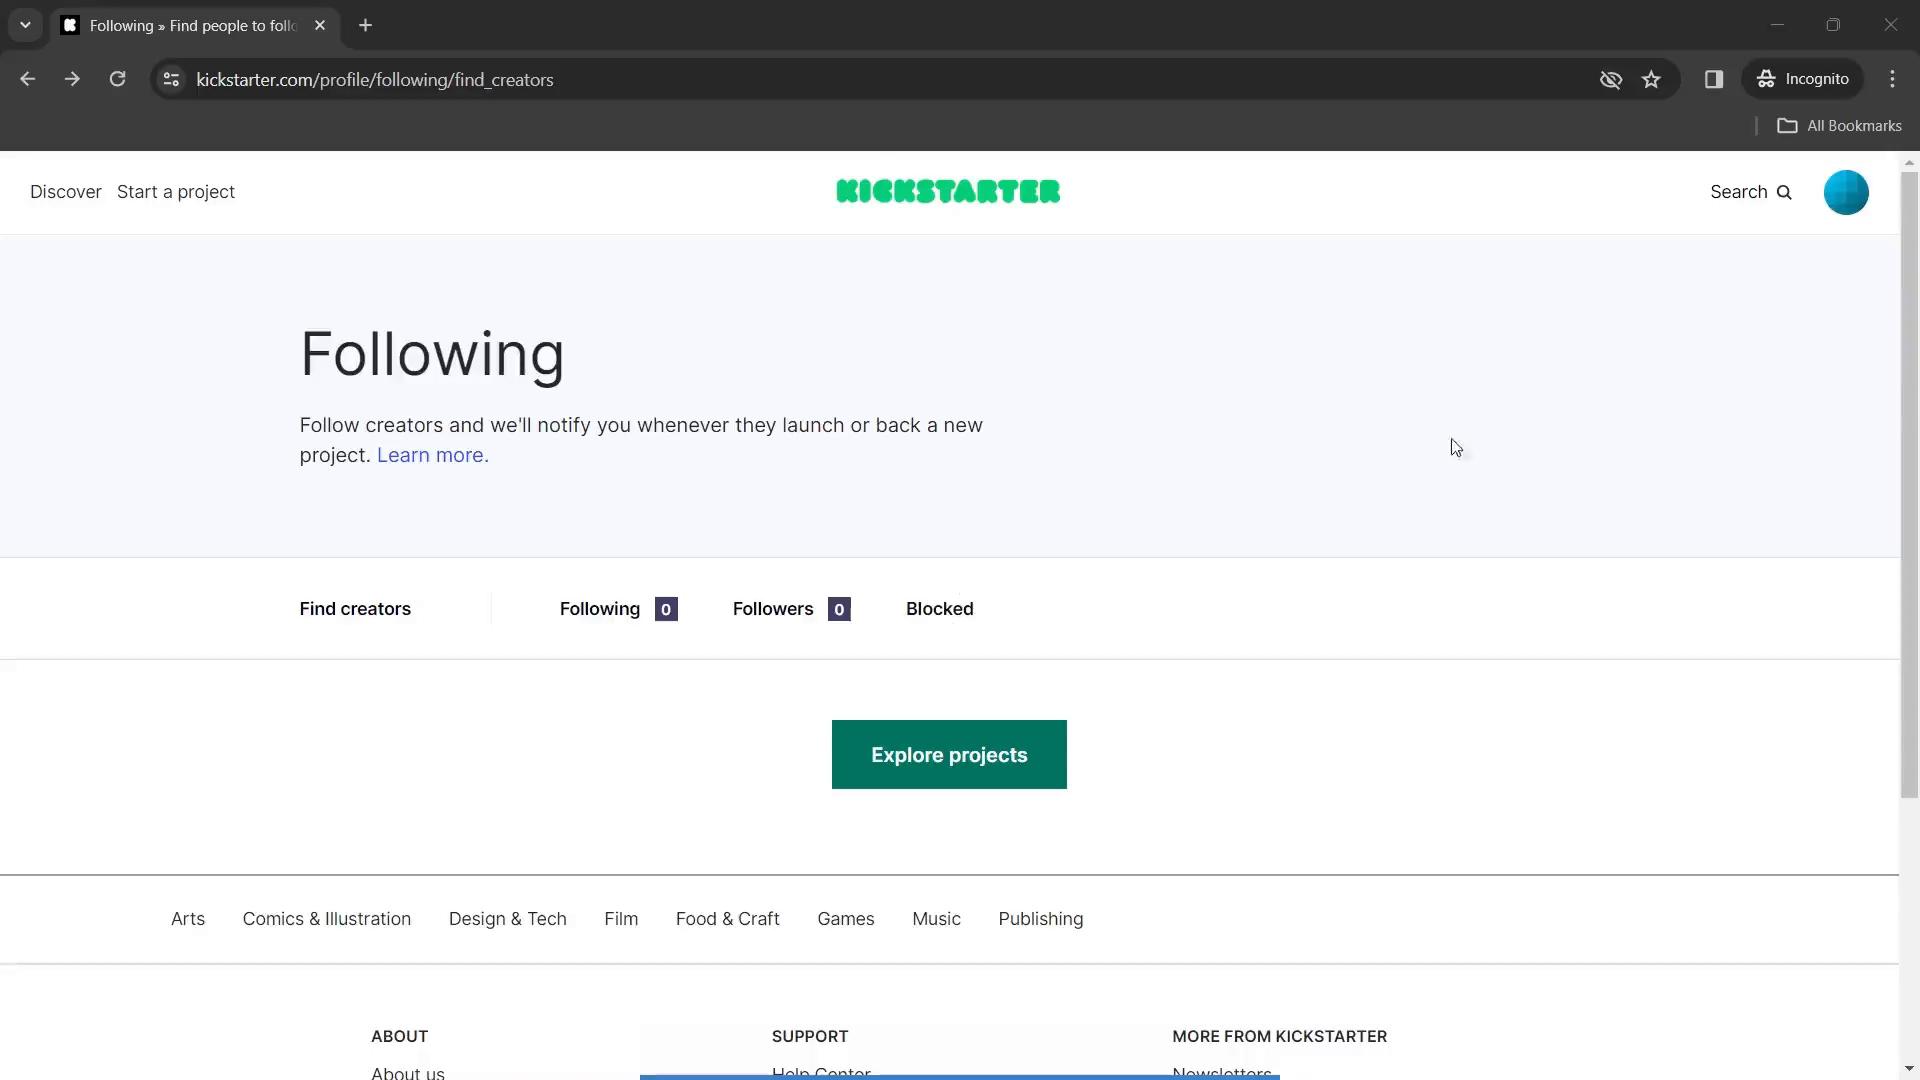Click the bookmark star icon
The width and height of the screenshot is (1920, 1080).
pos(1652,79)
